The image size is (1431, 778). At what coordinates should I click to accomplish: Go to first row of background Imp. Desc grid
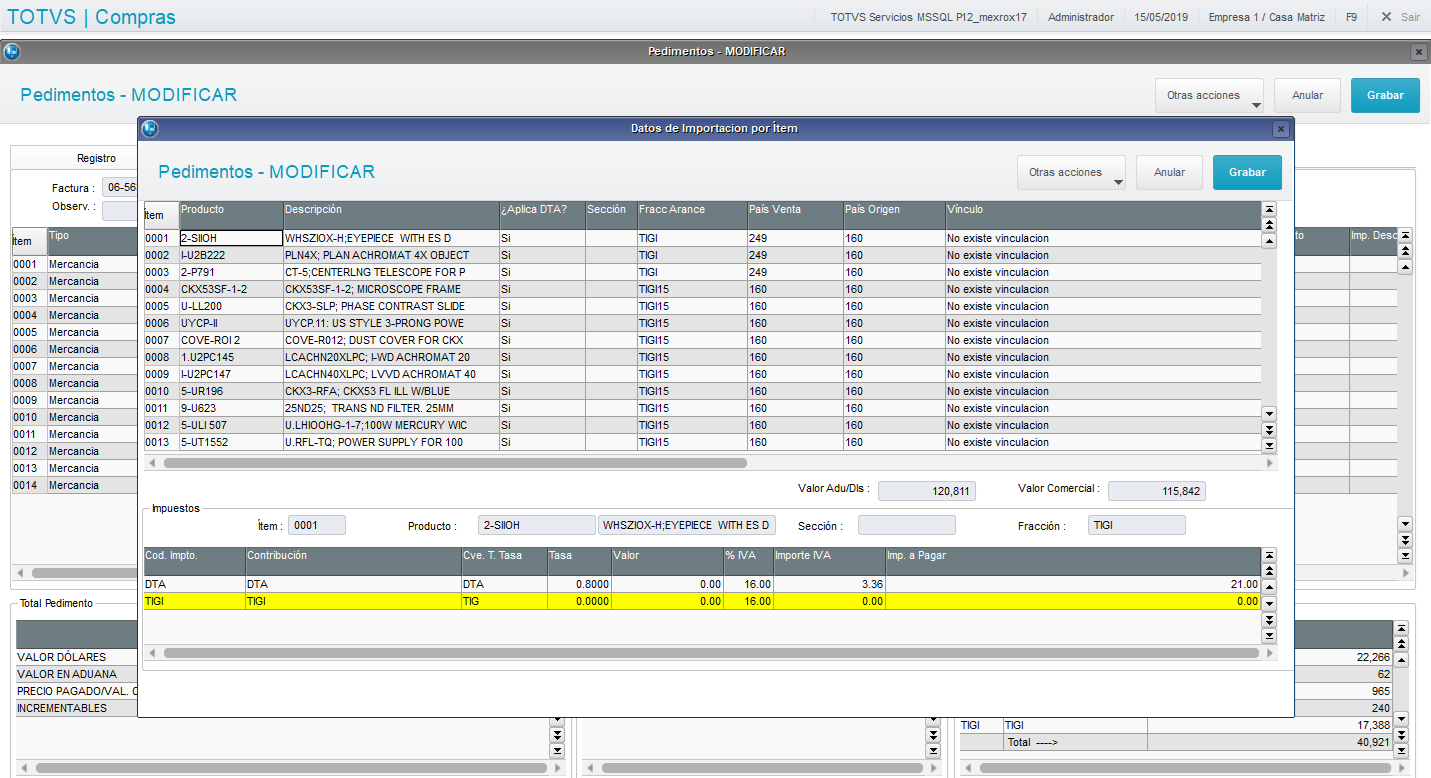tap(1405, 235)
